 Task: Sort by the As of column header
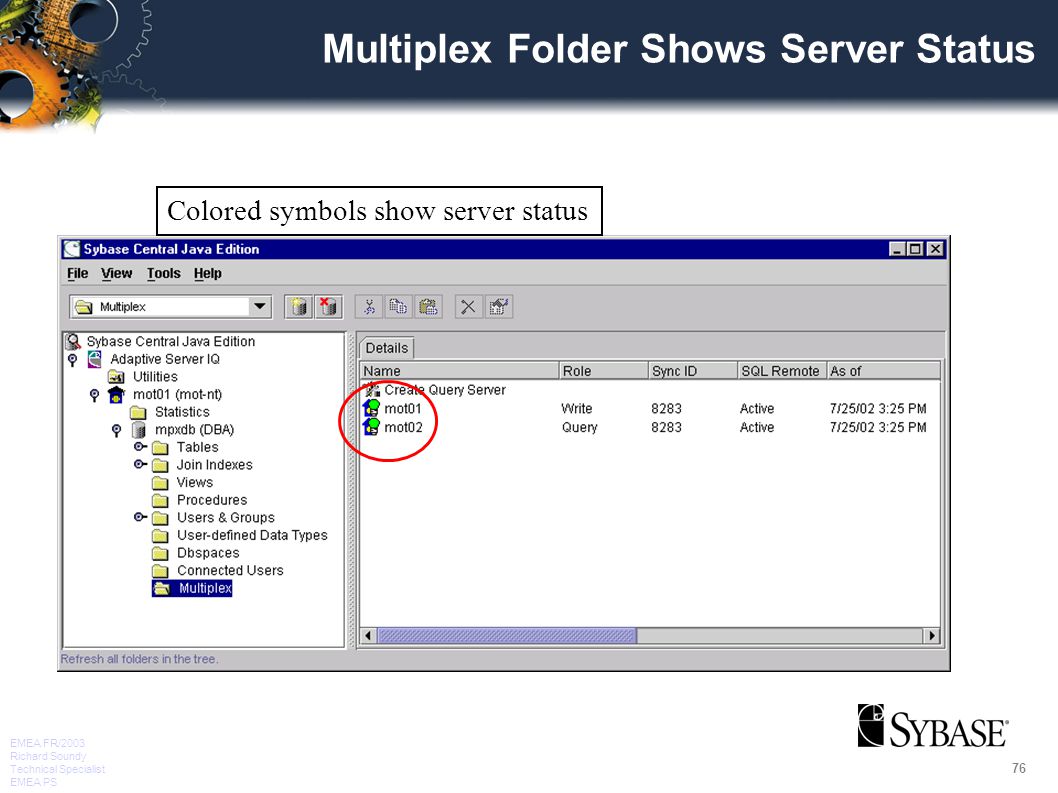tap(883, 371)
